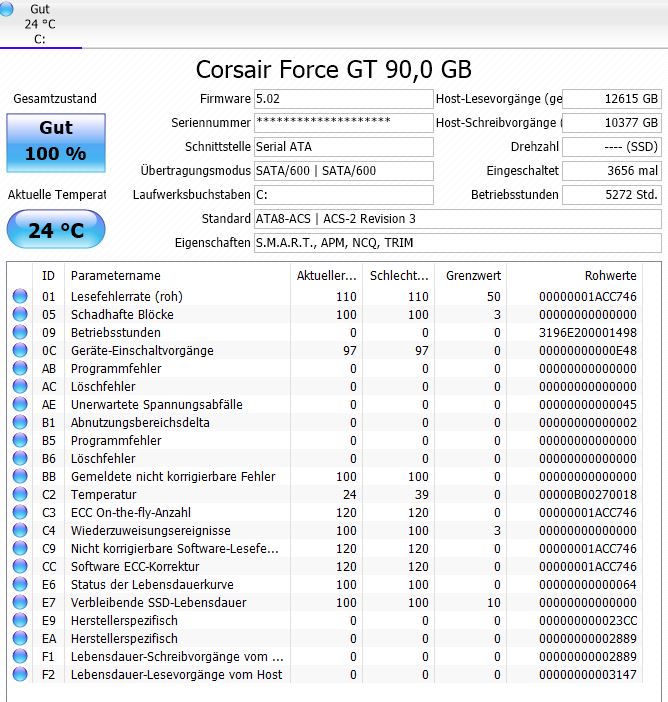Click the Aktuelle Temperat label
The width and height of the screenshot is (668, 702).
[x=57, y=195]
